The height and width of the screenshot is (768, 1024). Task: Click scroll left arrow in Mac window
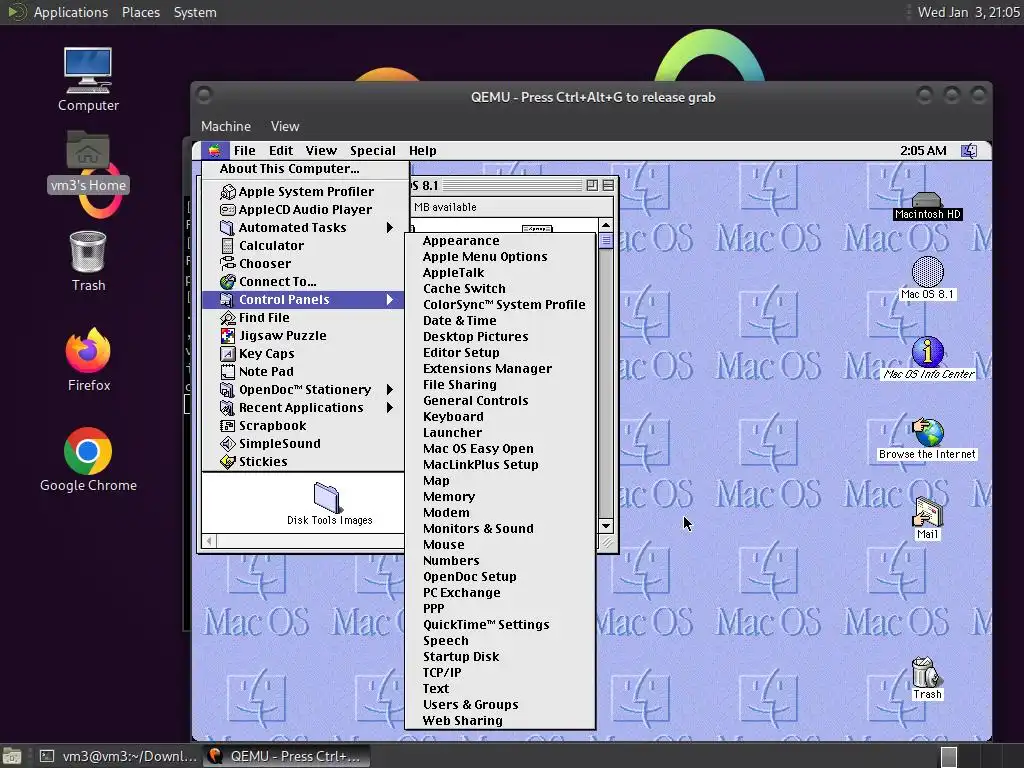click(209, 541)
